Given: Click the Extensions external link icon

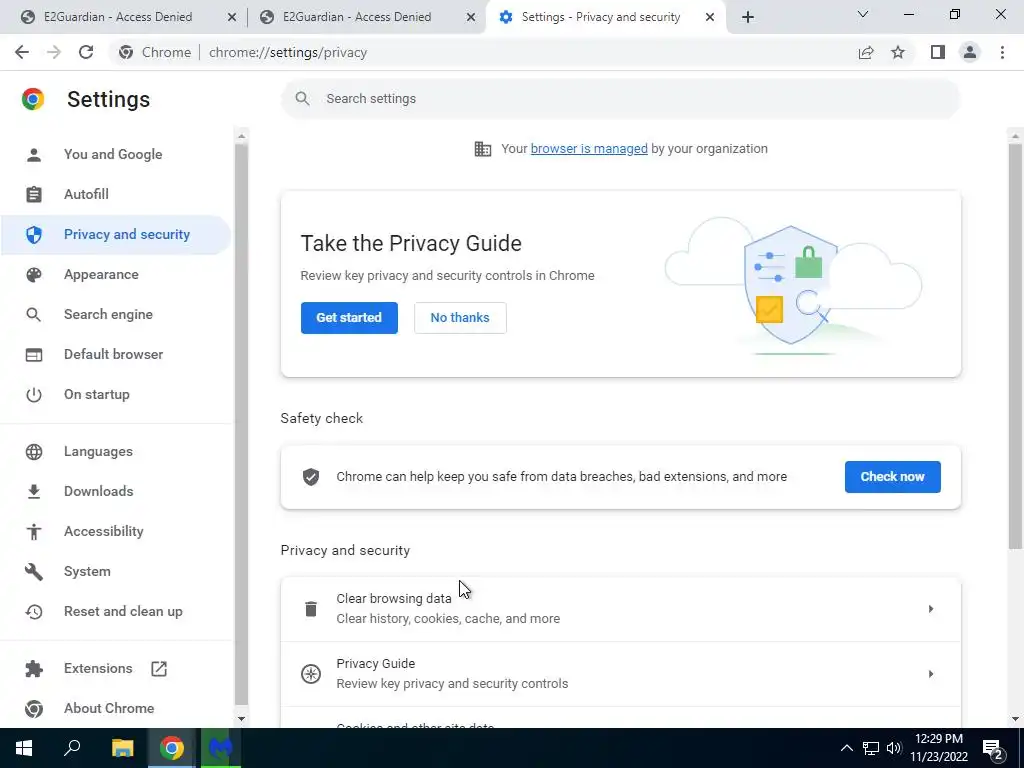Looking at the screenshot, I should point(159,669).
